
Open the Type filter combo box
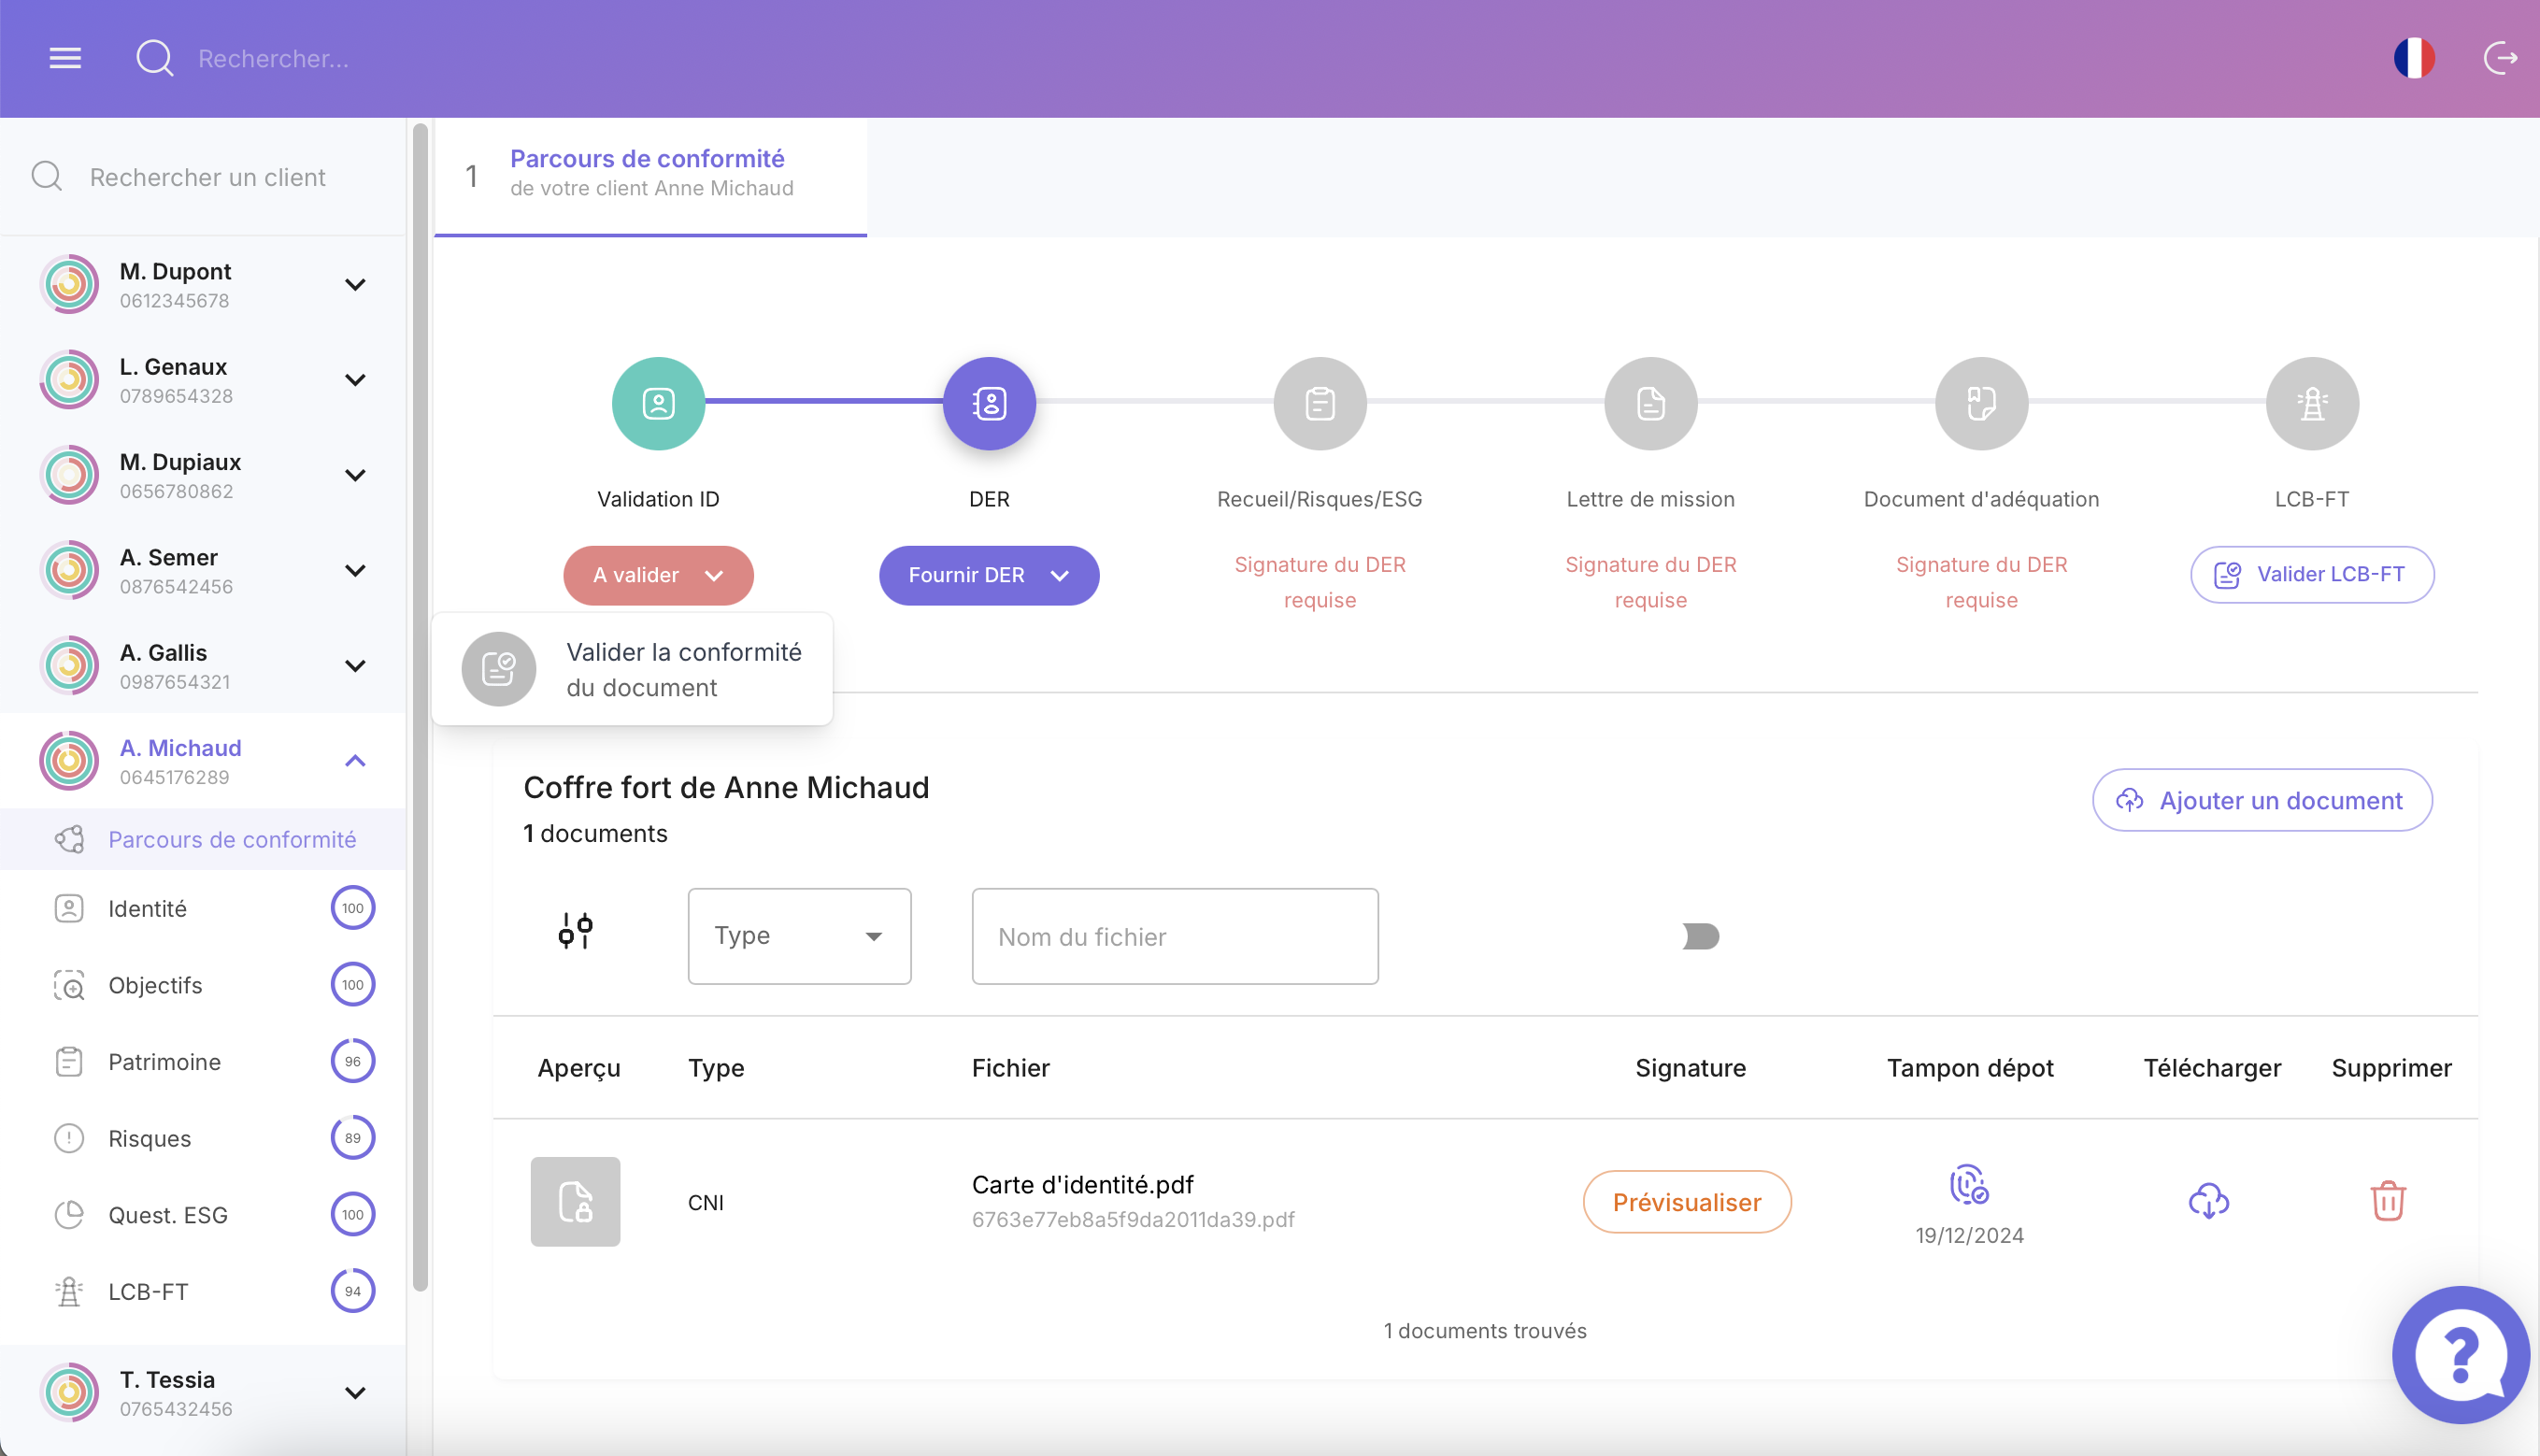click(799, 936)
